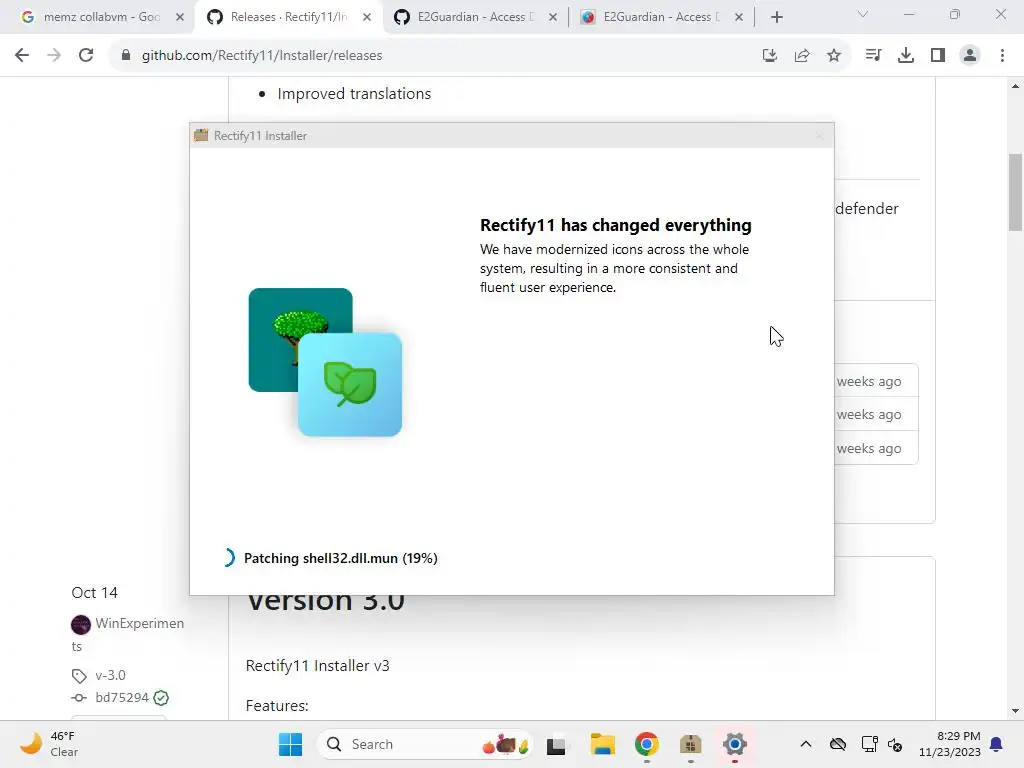Open the Task View taskbar icon
The height and width of the screenshot is (768, 1024).
(x=556, y=744)
